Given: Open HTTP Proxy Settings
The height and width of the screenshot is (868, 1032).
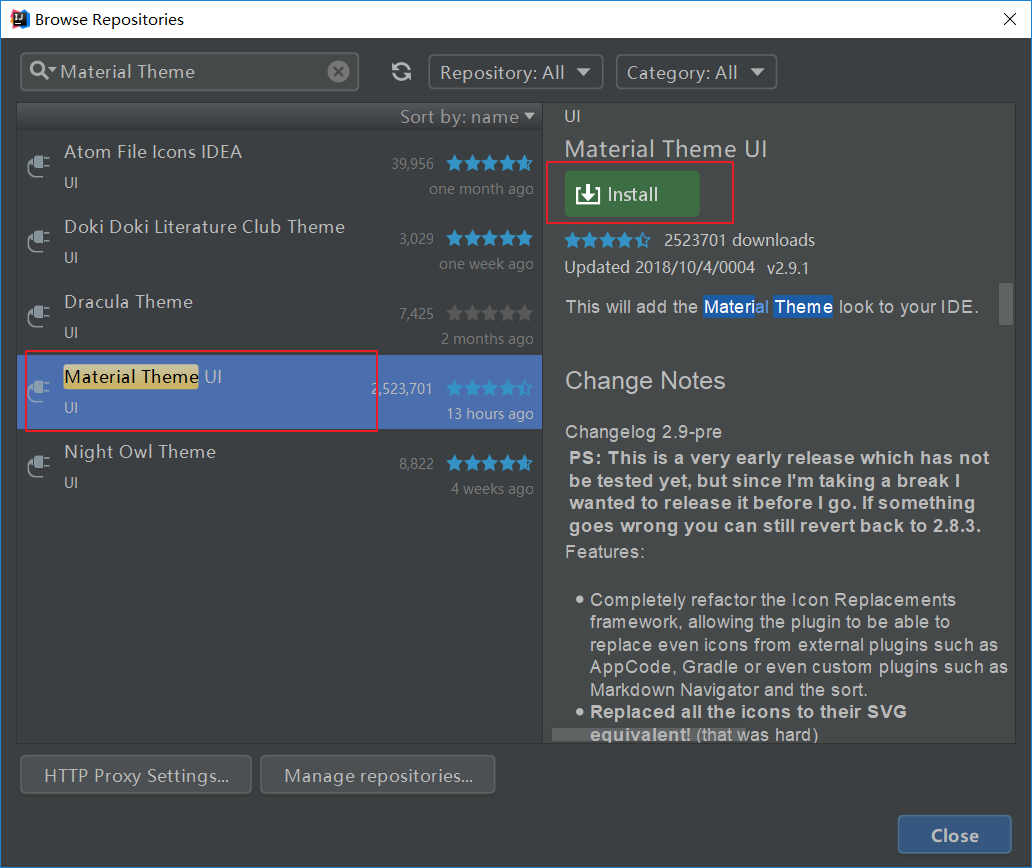Looking at the screenshot, I should coord(136,775).
